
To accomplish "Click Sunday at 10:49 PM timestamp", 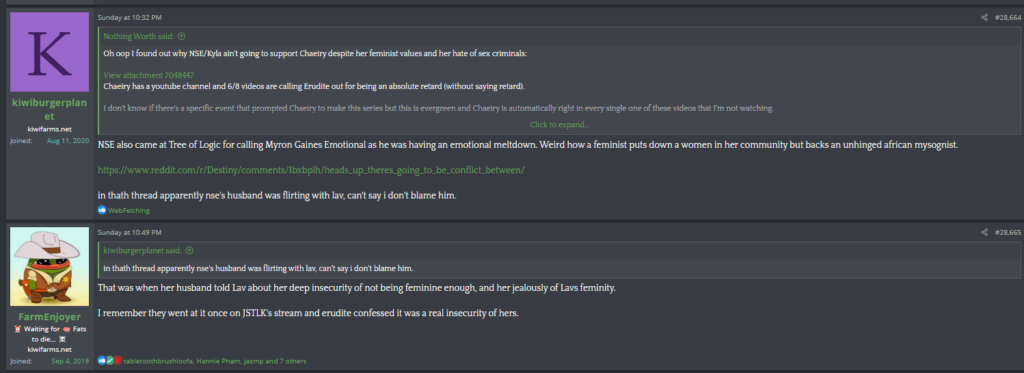I will click(129, 232).
